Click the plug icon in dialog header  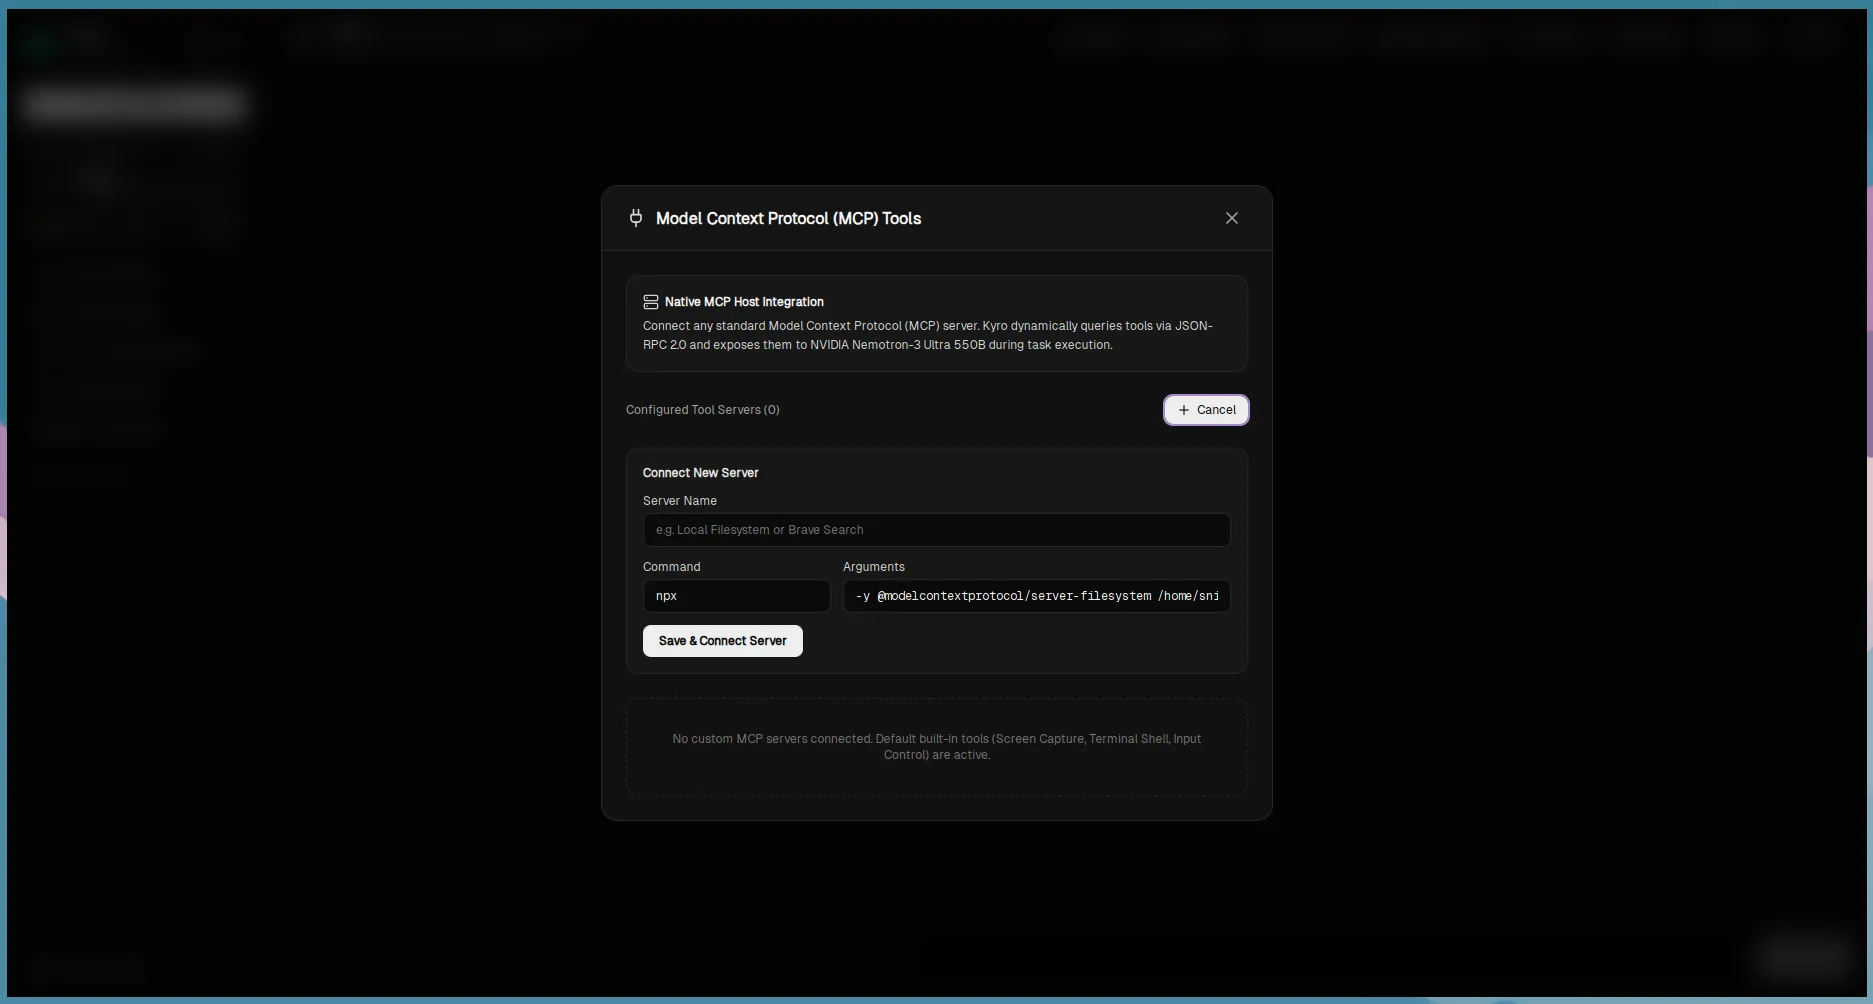[x=636, y=218]
